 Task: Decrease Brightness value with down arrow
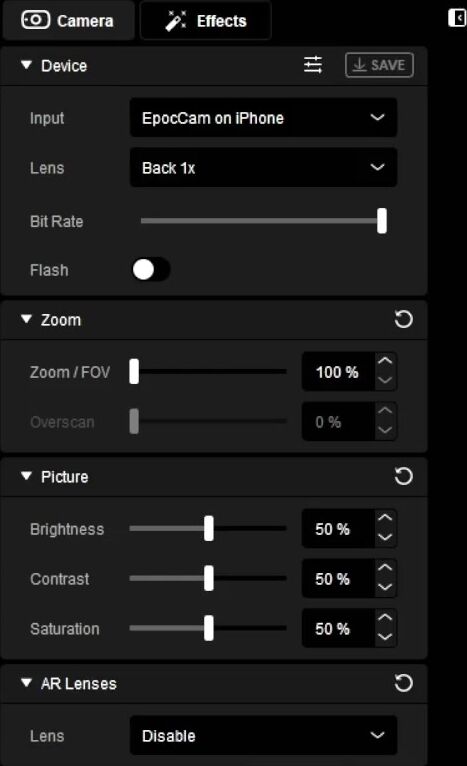point(385,538)
